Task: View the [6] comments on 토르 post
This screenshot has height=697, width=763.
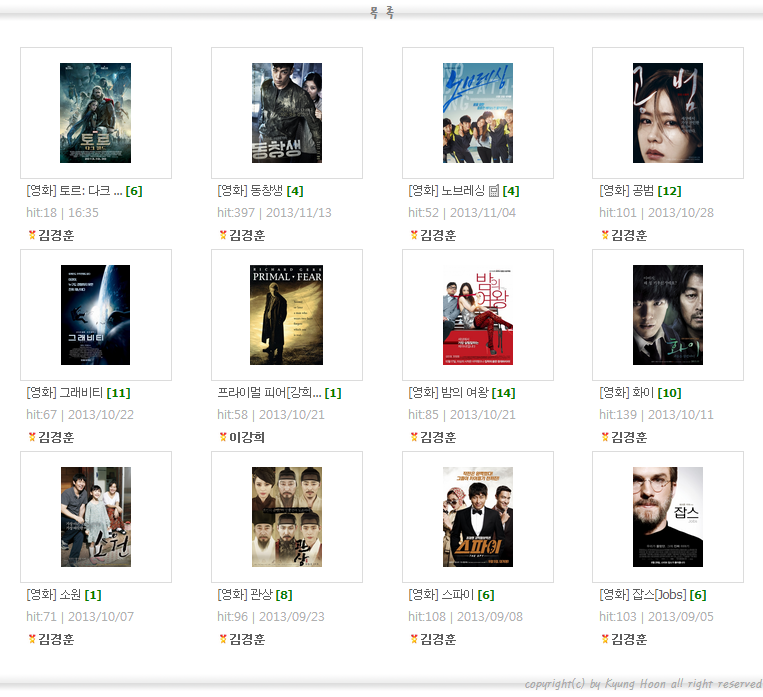Action: (134, 191)
